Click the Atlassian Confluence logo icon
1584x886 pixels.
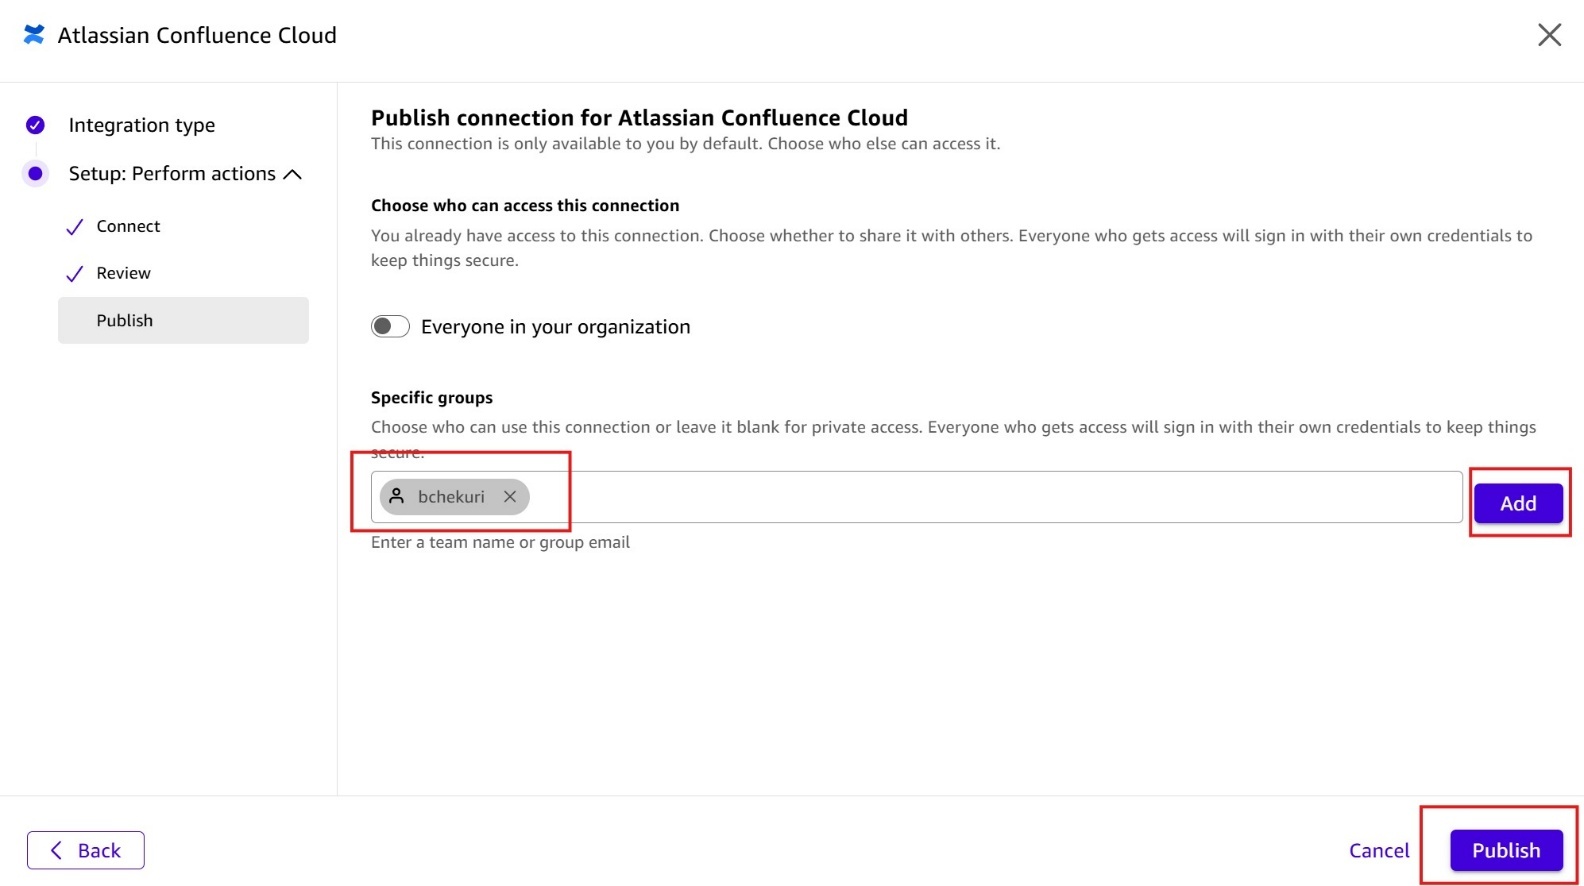pos(34,35)
